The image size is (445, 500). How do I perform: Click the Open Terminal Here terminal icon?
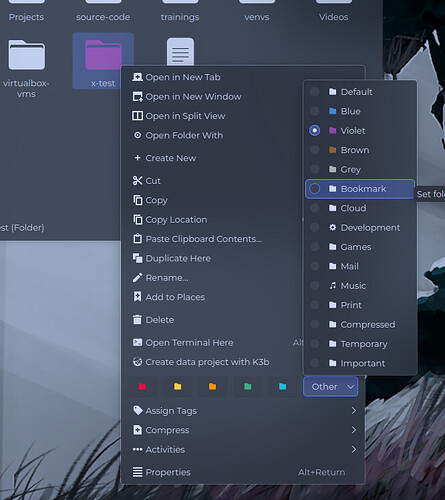coord(137,342)
